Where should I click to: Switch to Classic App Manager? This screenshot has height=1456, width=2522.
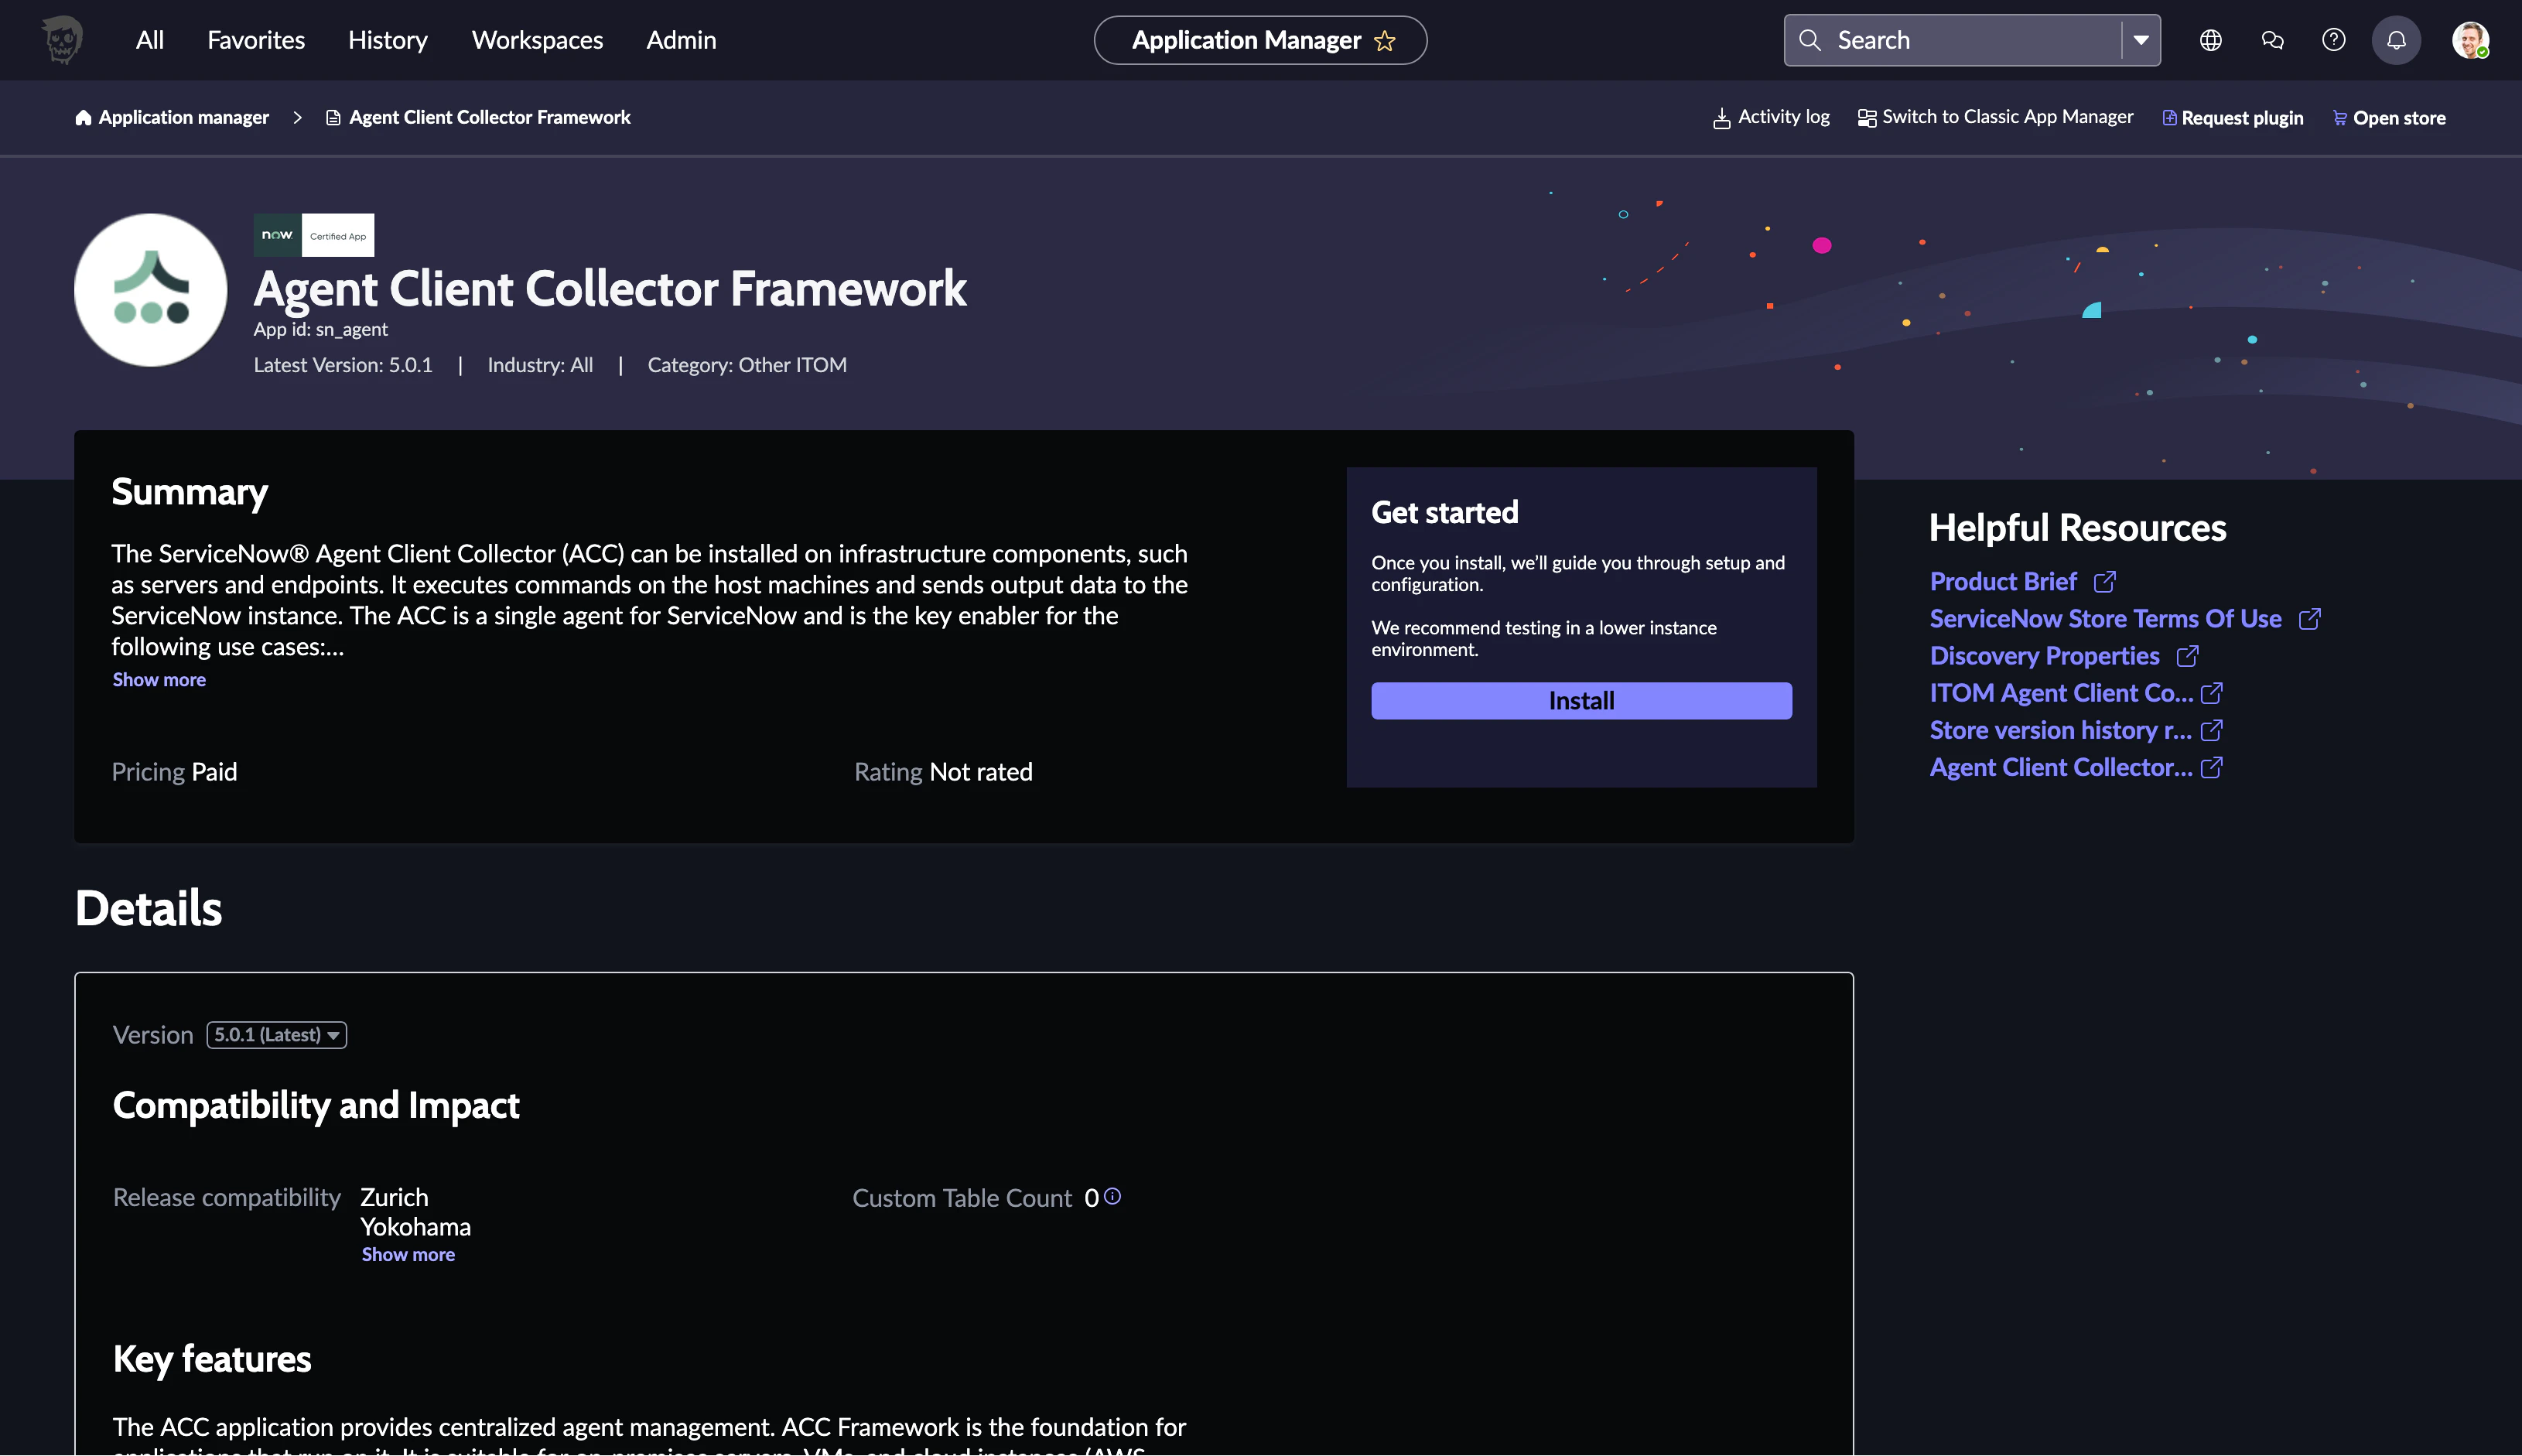[x=2008, y=117]
